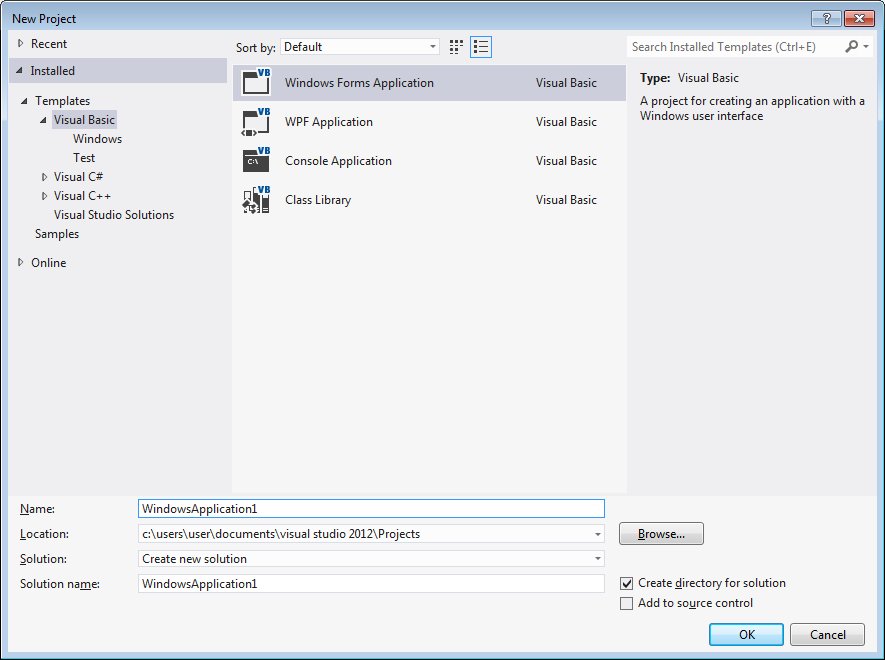Switch to small icons view
The height and width of the screenshot is (660, 885).
pyautogui.click(x=455, y=46)
